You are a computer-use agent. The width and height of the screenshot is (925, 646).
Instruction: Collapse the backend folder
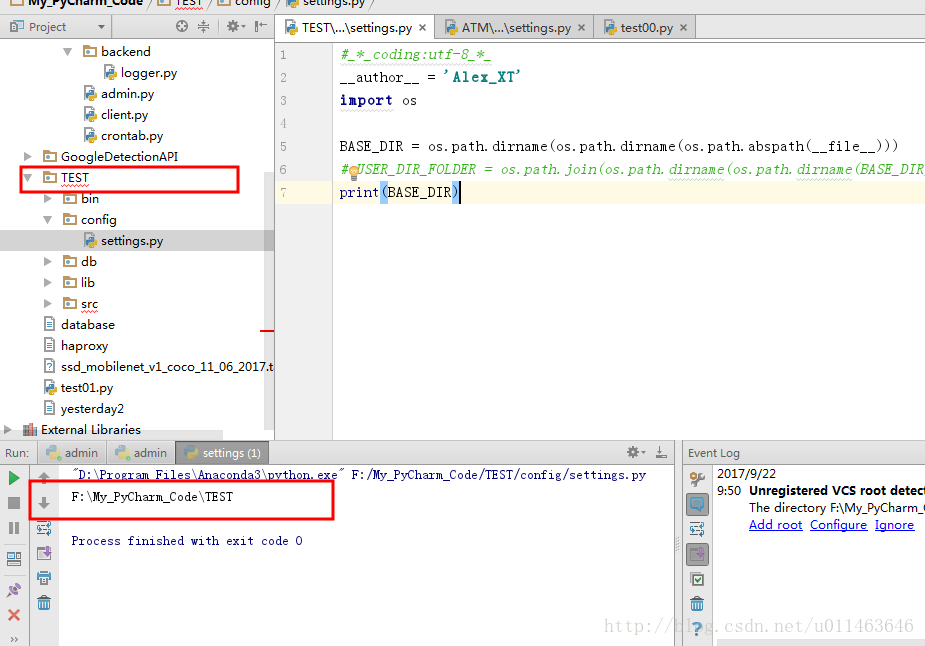68,52
